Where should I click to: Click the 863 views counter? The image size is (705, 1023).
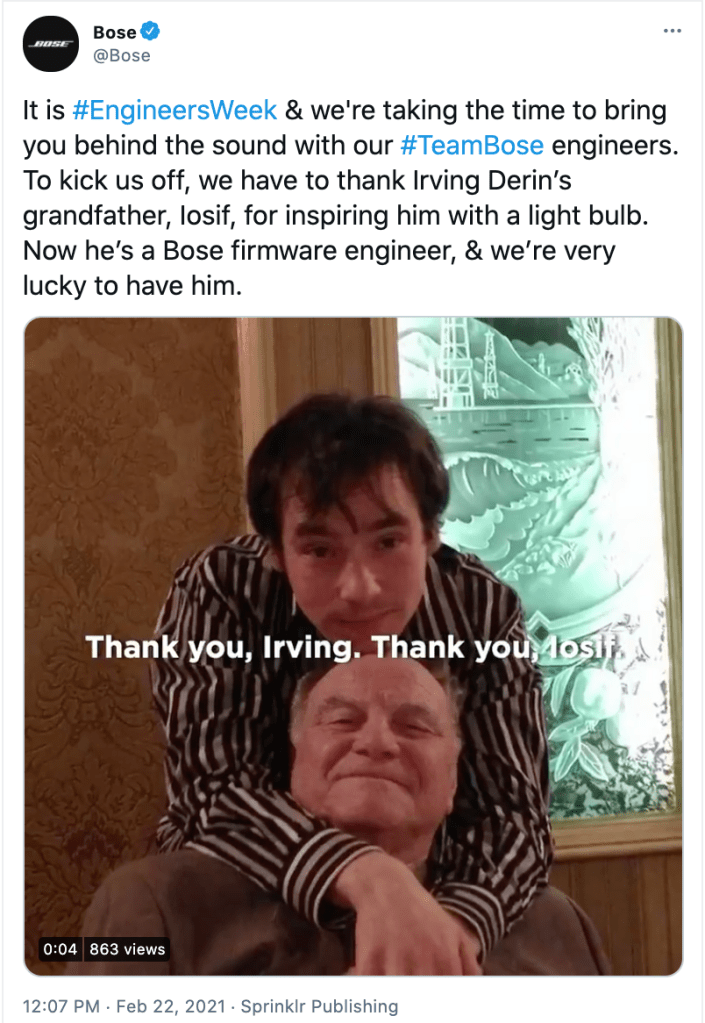click(127, 949)
